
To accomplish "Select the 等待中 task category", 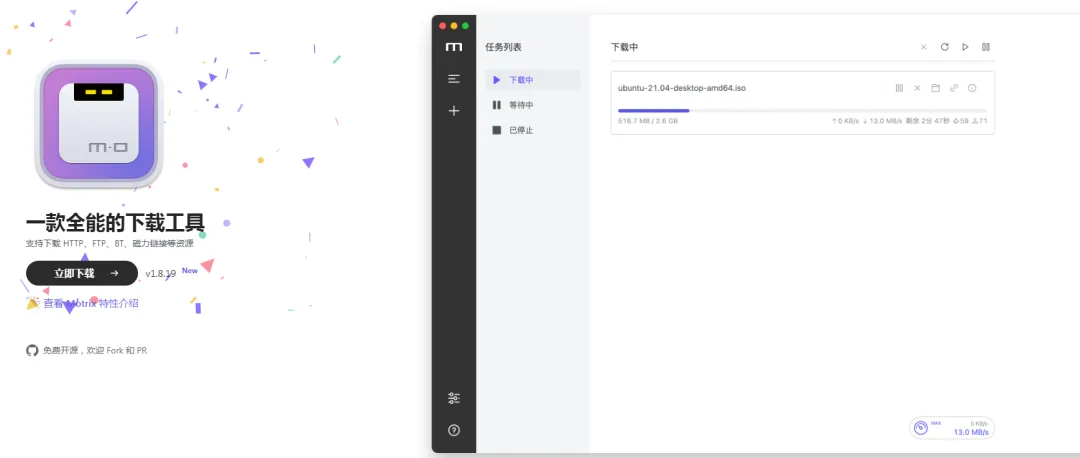I will [533, 105].
